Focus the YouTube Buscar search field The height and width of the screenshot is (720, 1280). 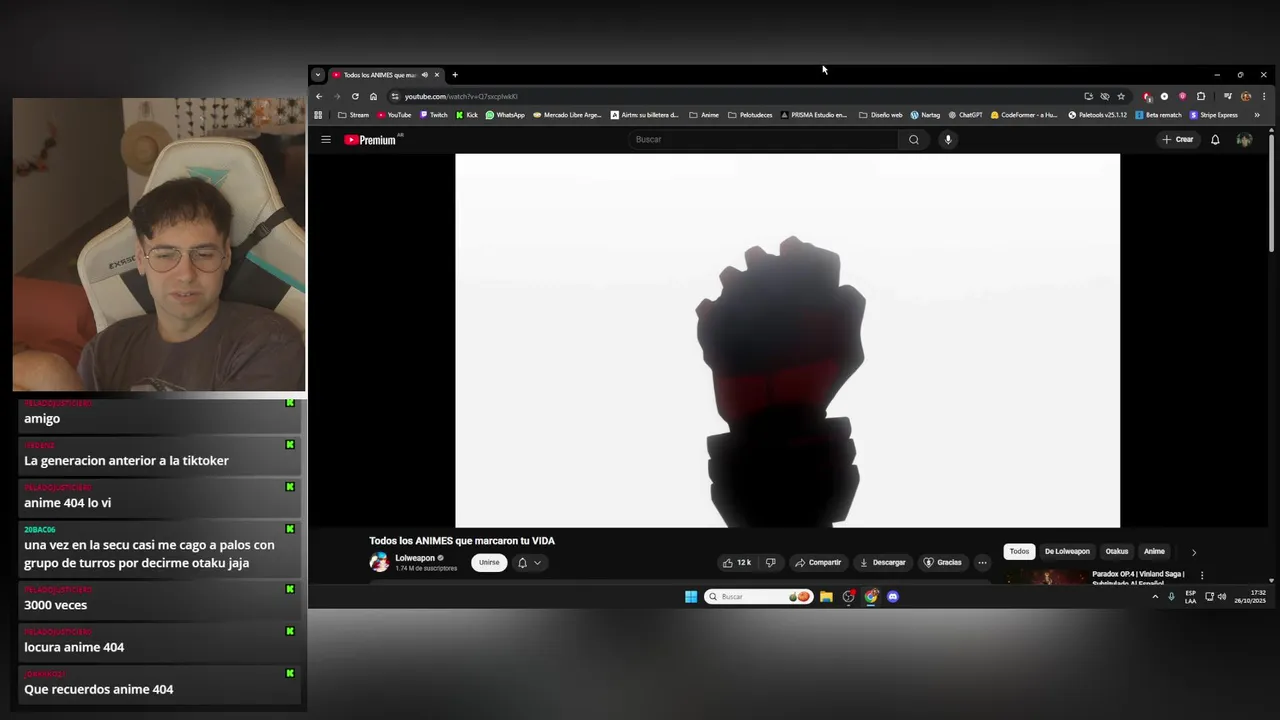point(765,140)
